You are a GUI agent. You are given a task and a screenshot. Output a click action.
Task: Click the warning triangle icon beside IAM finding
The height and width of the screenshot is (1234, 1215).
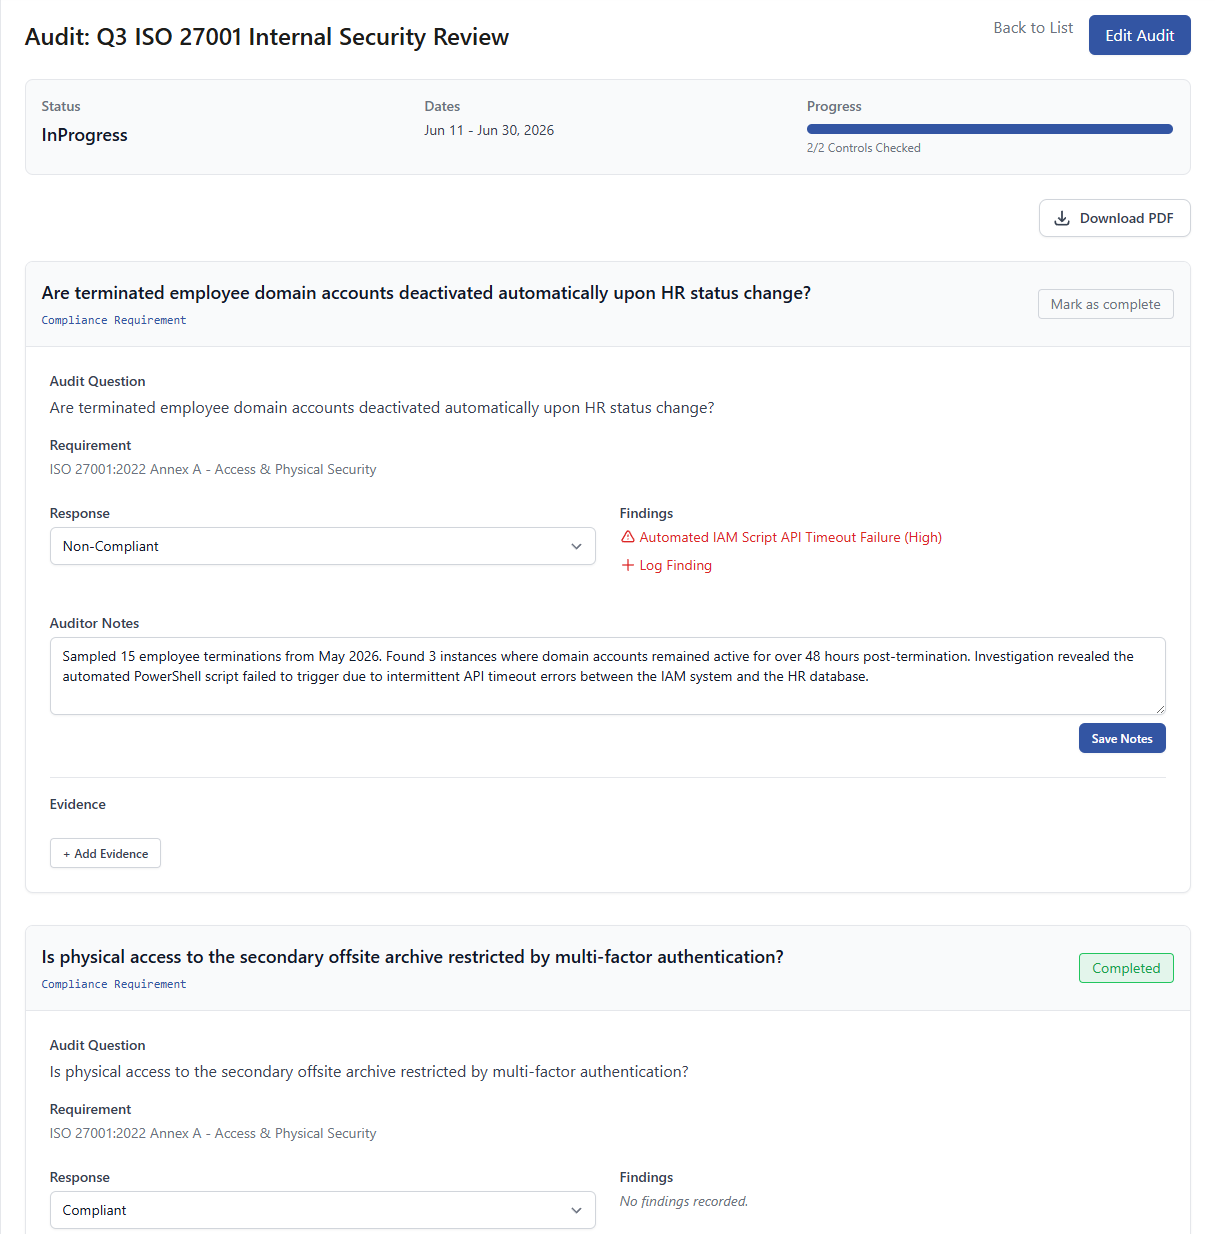coord(628,537)
